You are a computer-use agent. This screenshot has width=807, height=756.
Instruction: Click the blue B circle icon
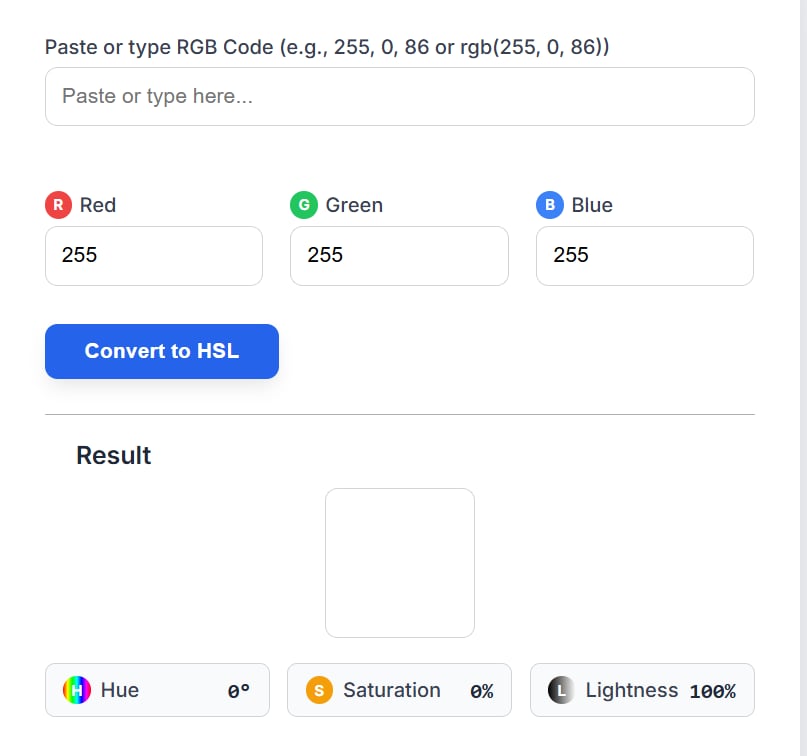(x=550, y=205)
